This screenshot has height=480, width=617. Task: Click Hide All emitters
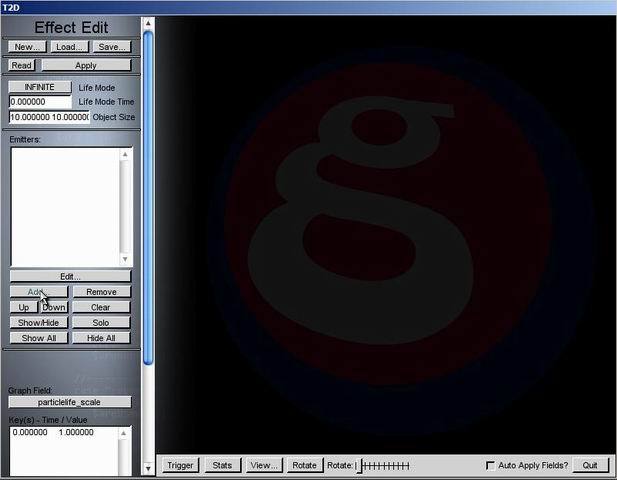[x=101, y=338]
